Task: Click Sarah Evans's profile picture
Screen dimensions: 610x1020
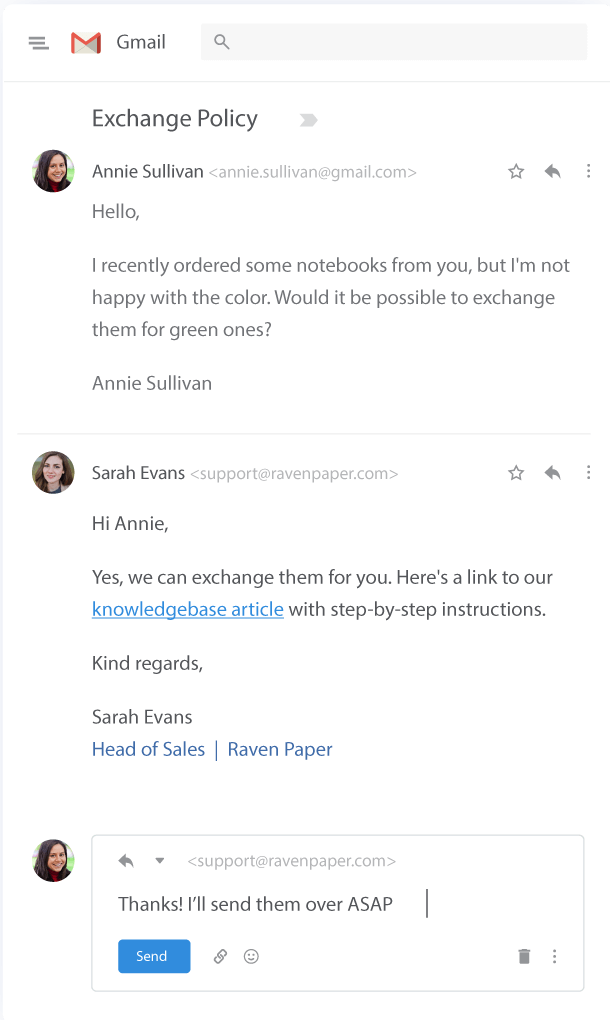Action: pos(53,472)
